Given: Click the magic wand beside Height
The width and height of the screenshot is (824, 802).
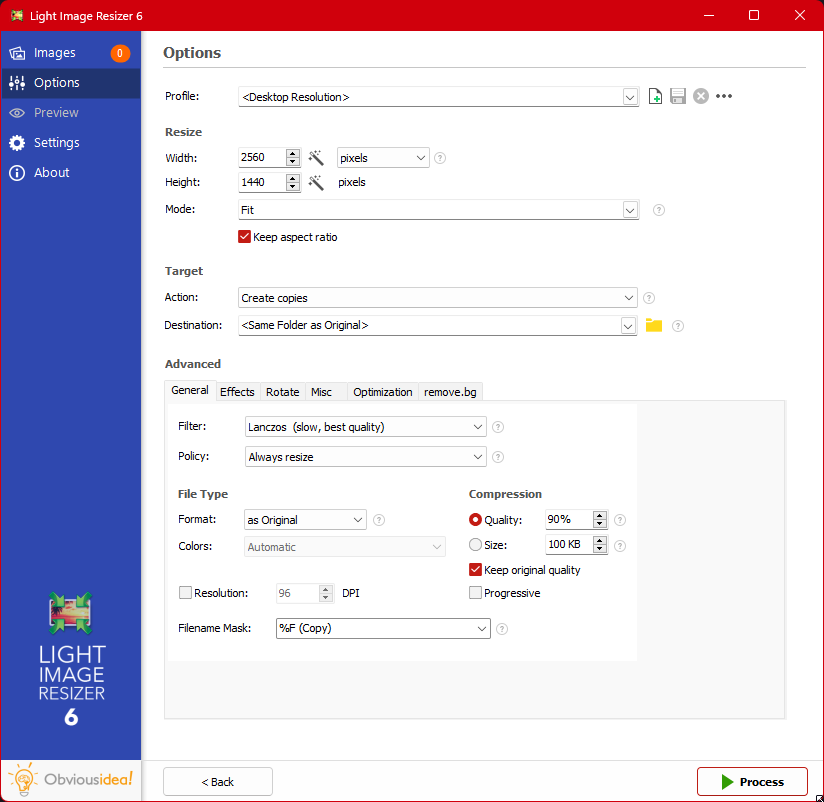Looking at the screenshot, I should click(x=316, y=183).
